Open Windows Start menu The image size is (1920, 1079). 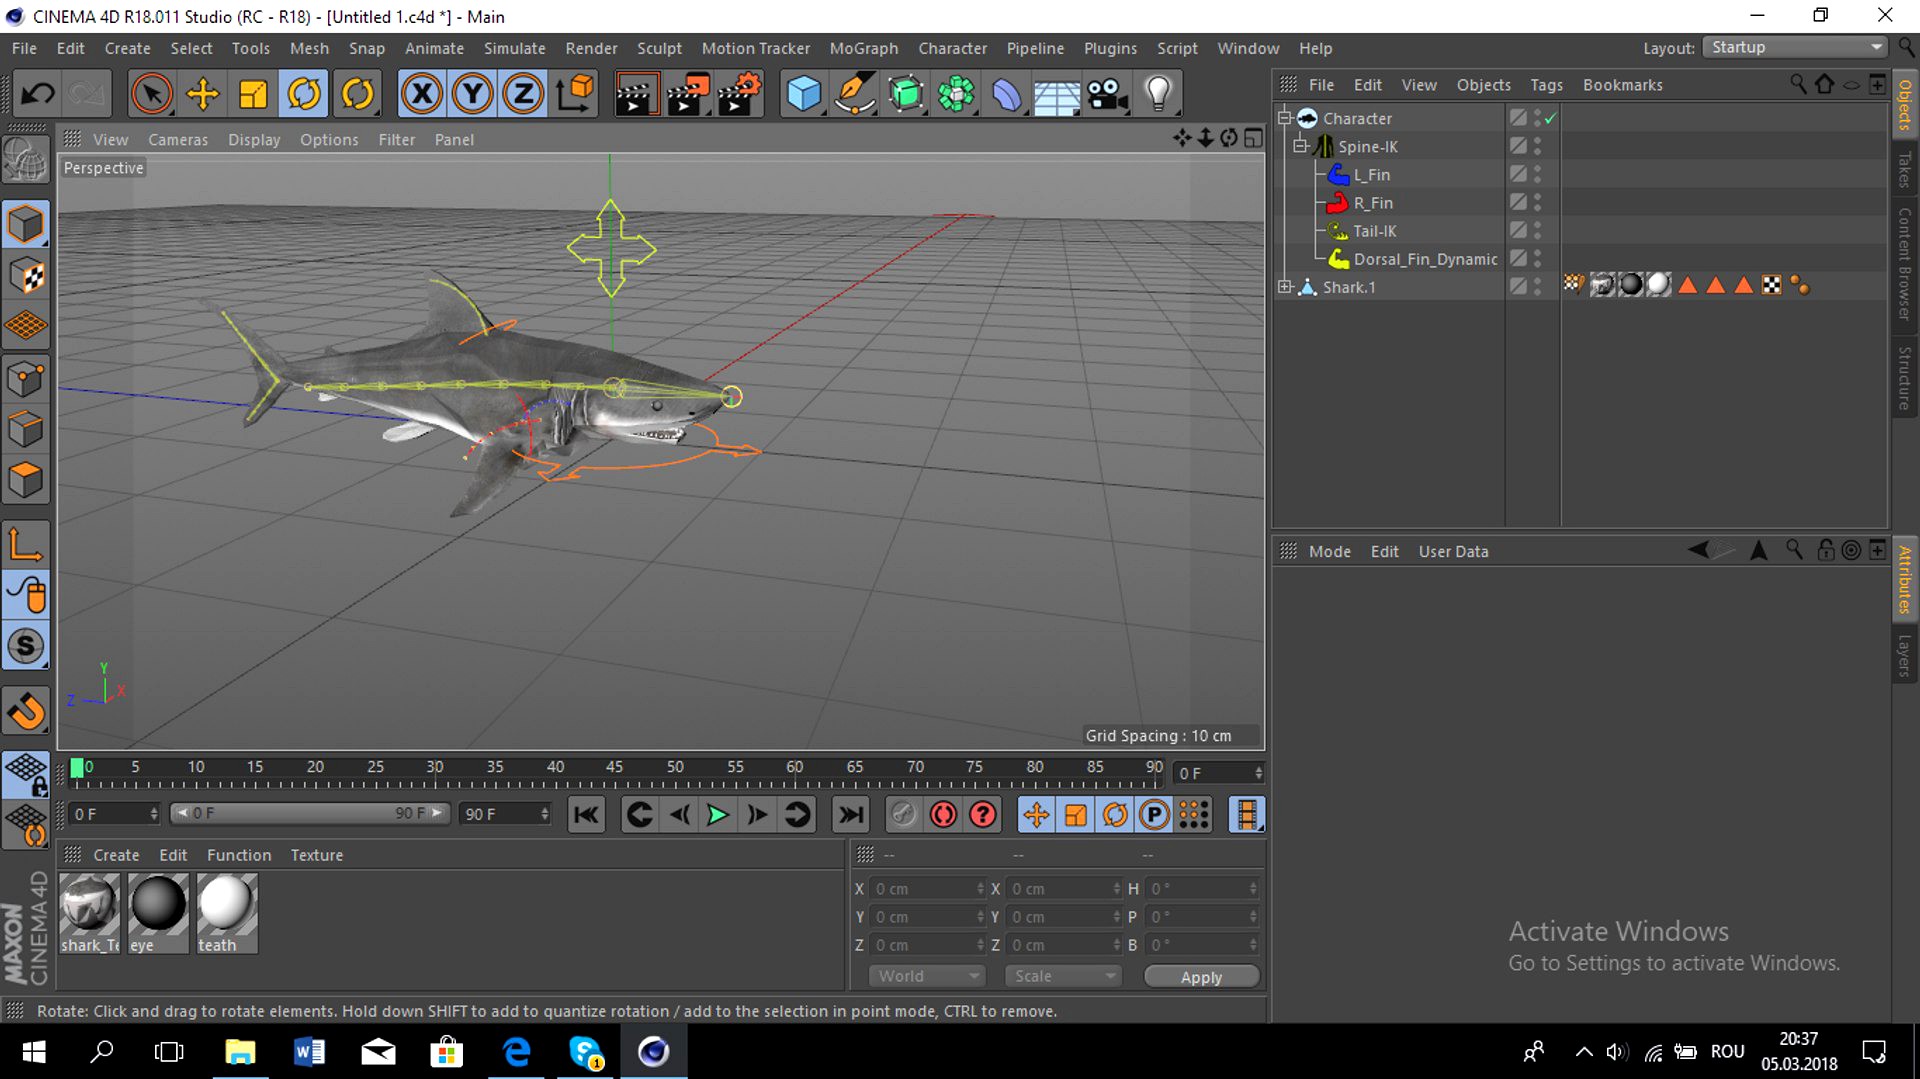point(34,1051)
